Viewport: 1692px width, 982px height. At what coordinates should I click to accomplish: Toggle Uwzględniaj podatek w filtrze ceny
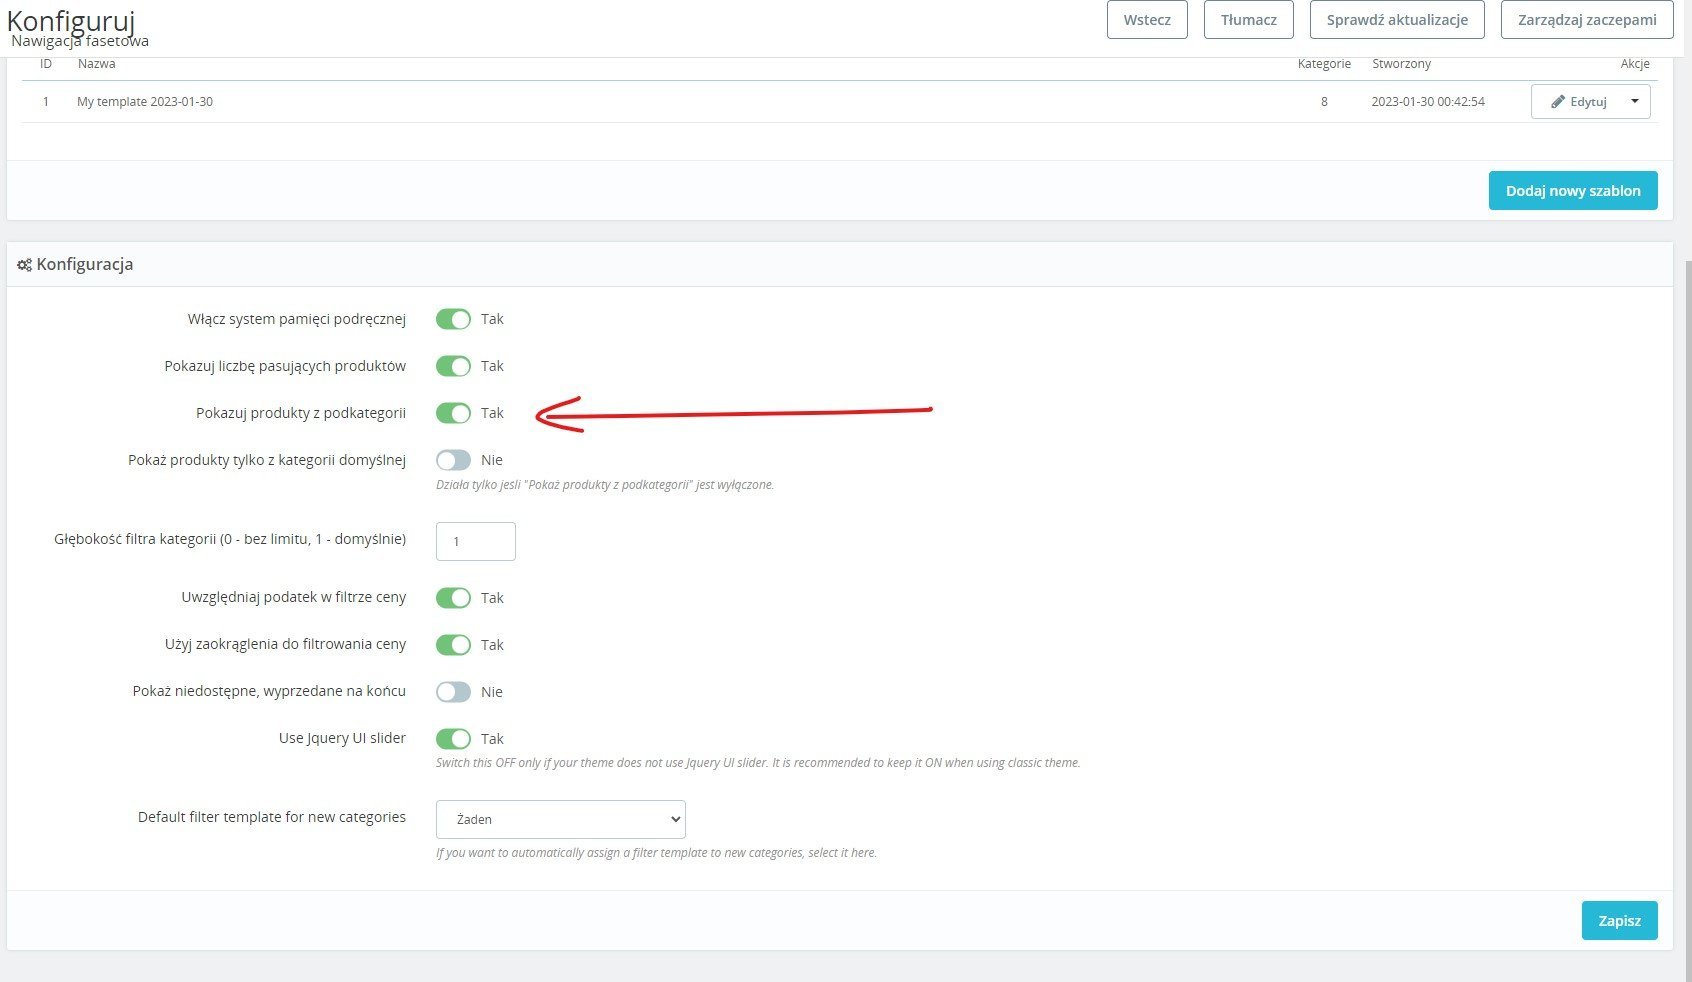(453, 598)
